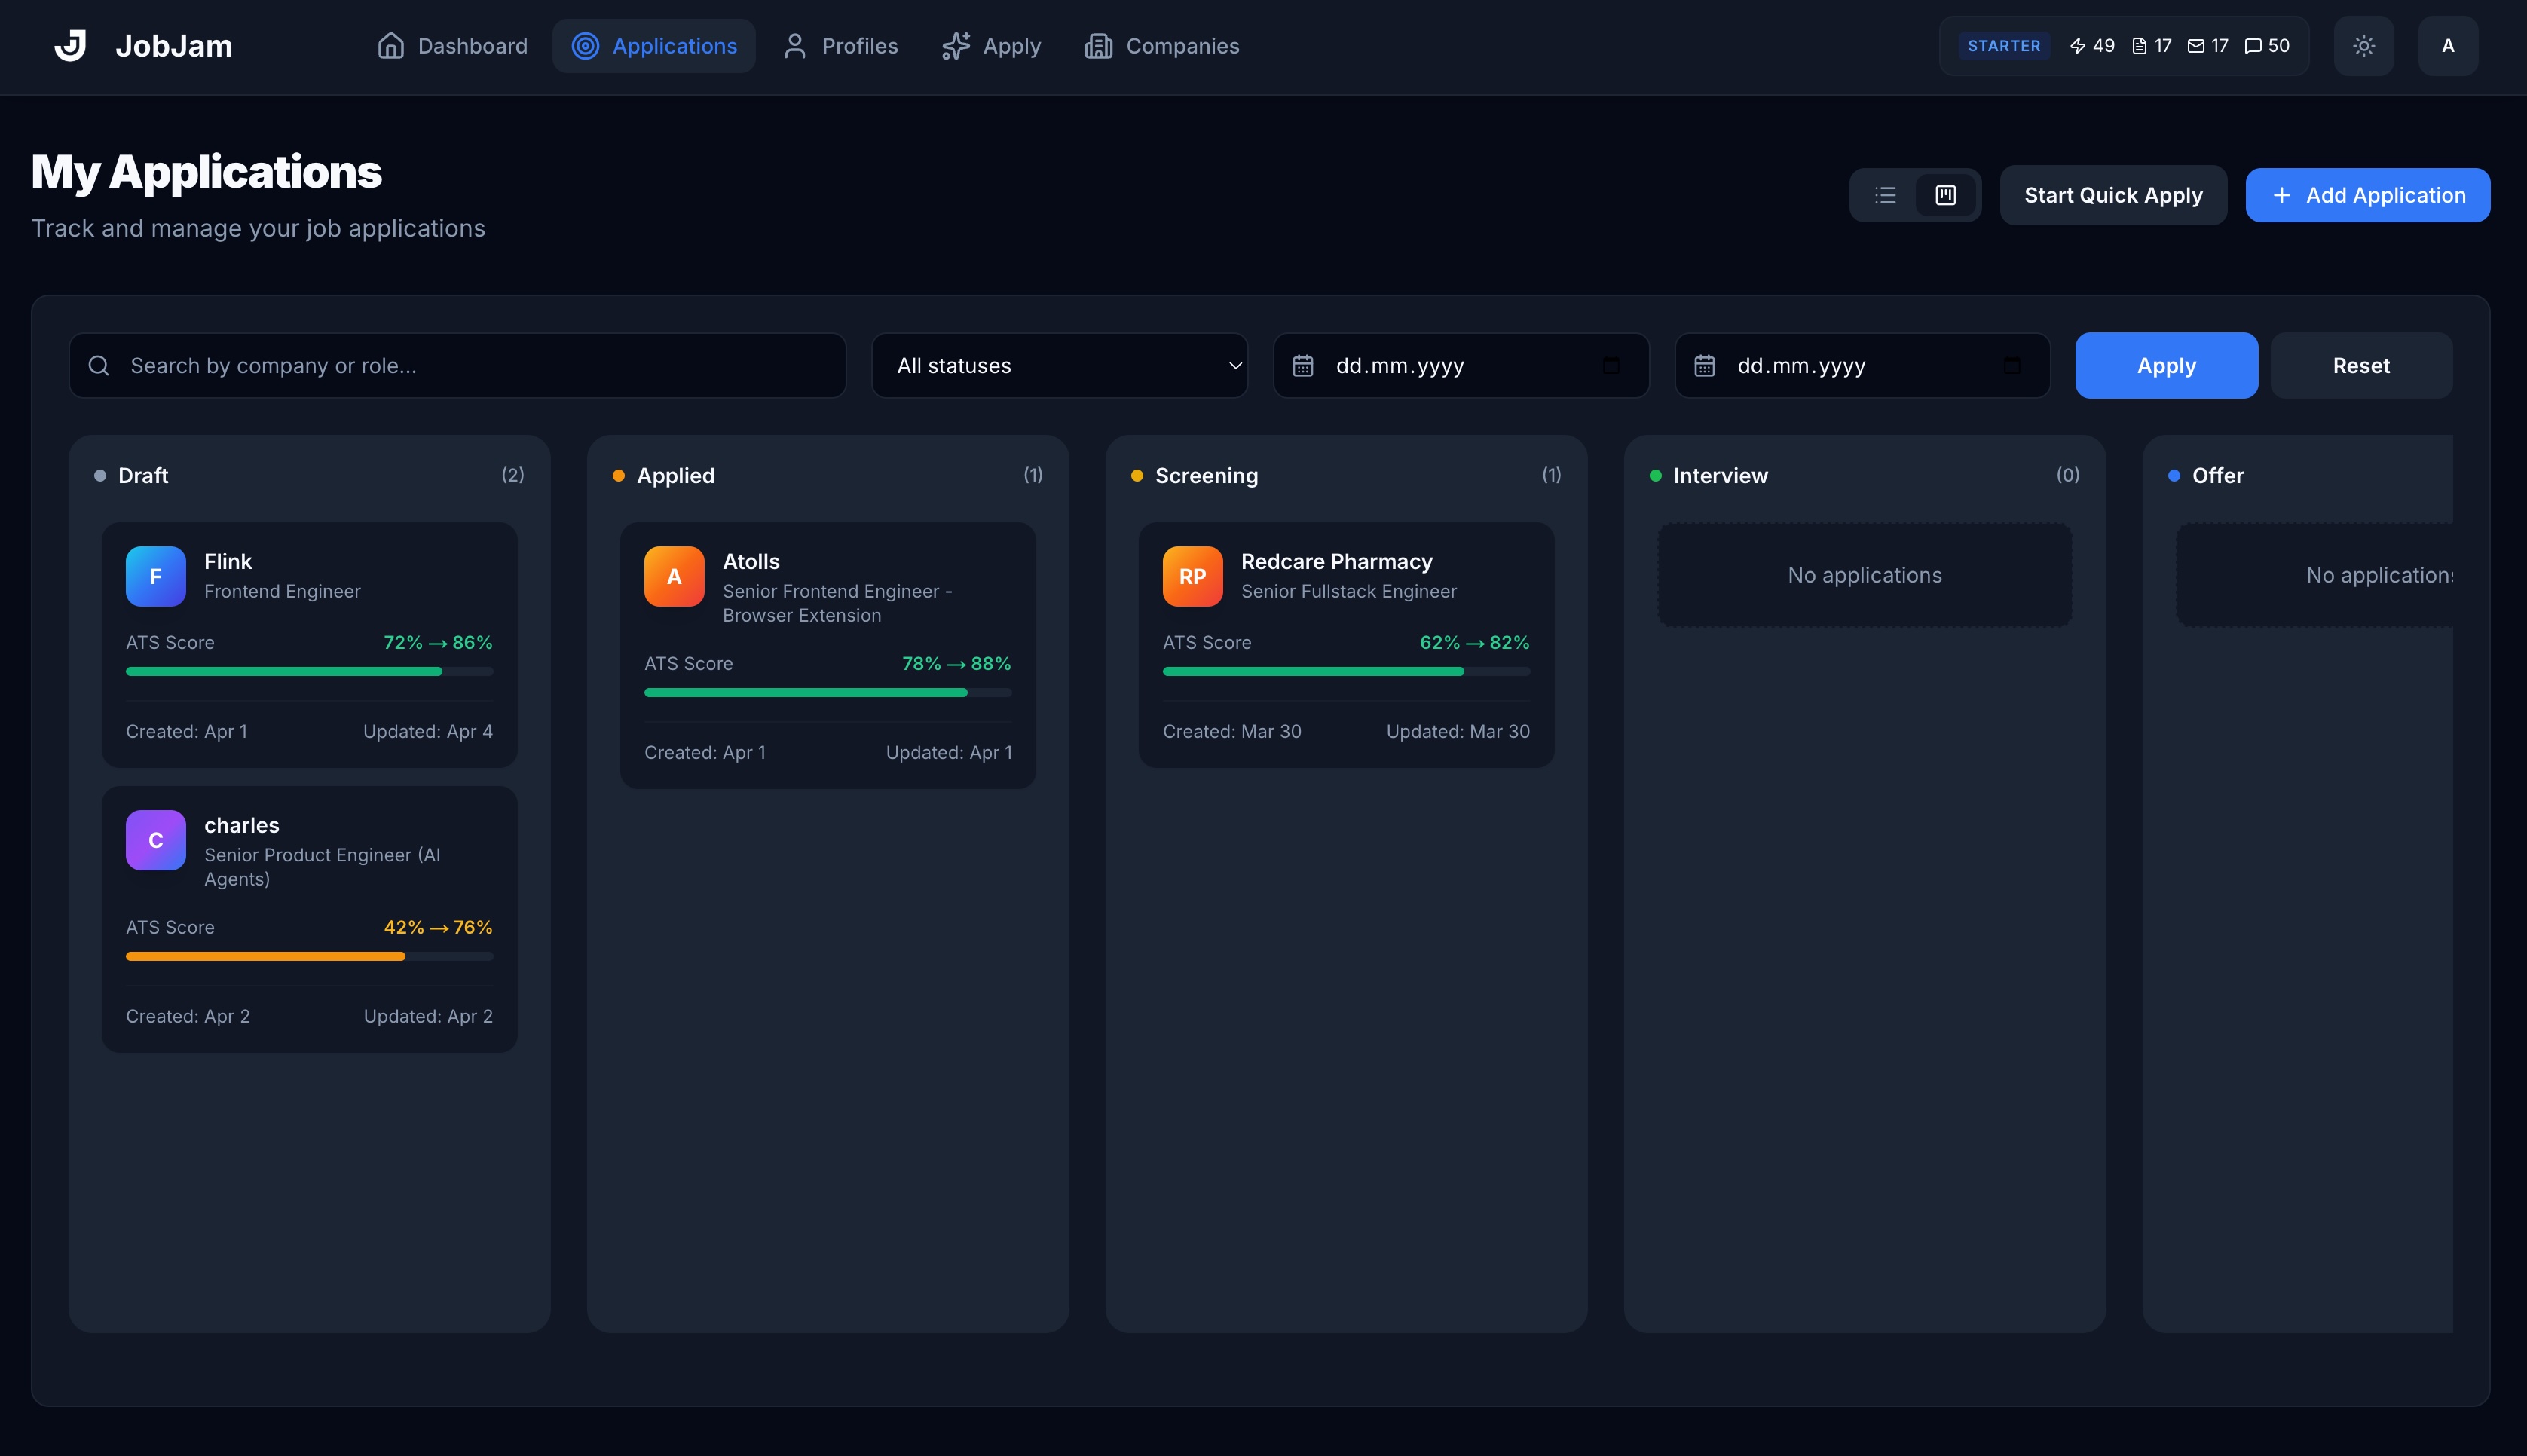
Task: Check credits via the lightning bolt counter
Action: [x=2092, y=46]
